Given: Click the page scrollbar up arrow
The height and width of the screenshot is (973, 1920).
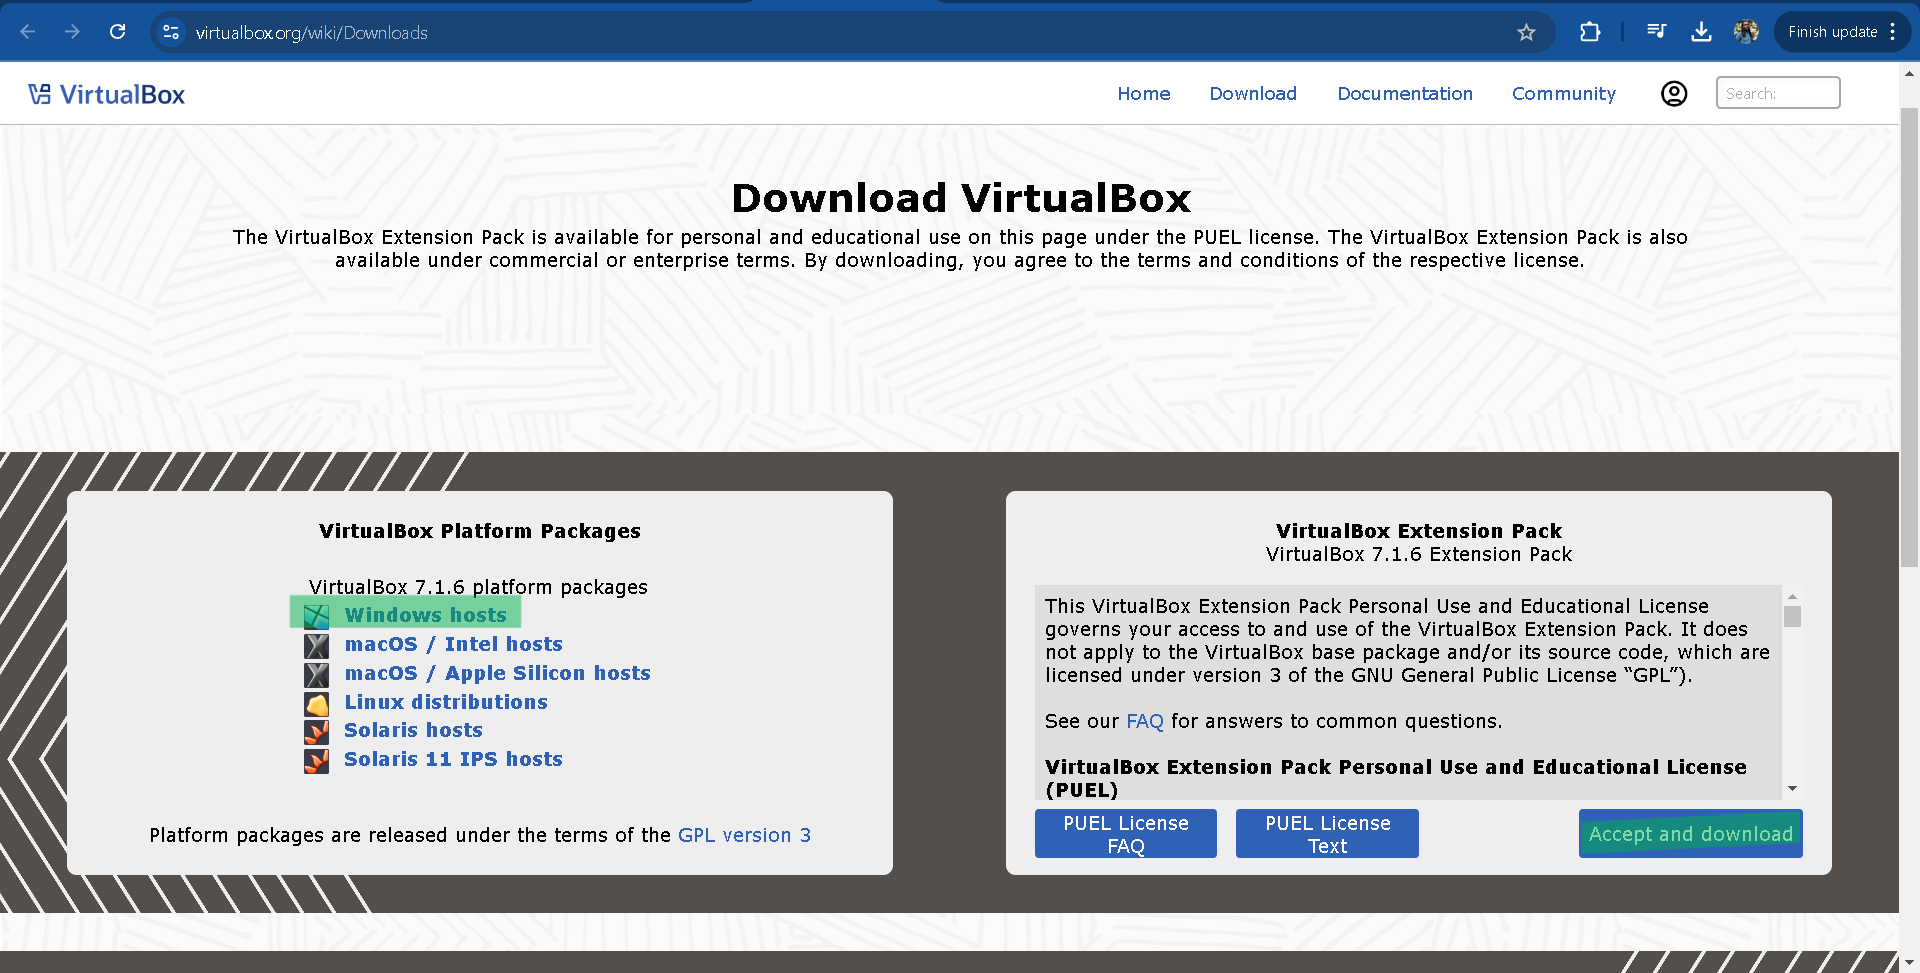Looking at the screenshot, I should point(1909,73).
